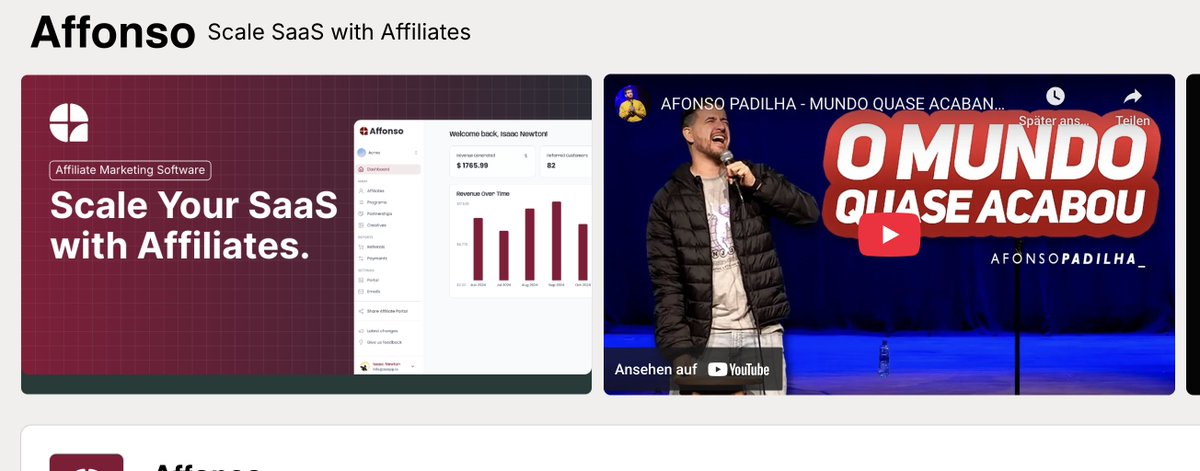The image size is (1200, 471).
Task: Click Latest changes in preview sidebar
Action: coord(378,330)
